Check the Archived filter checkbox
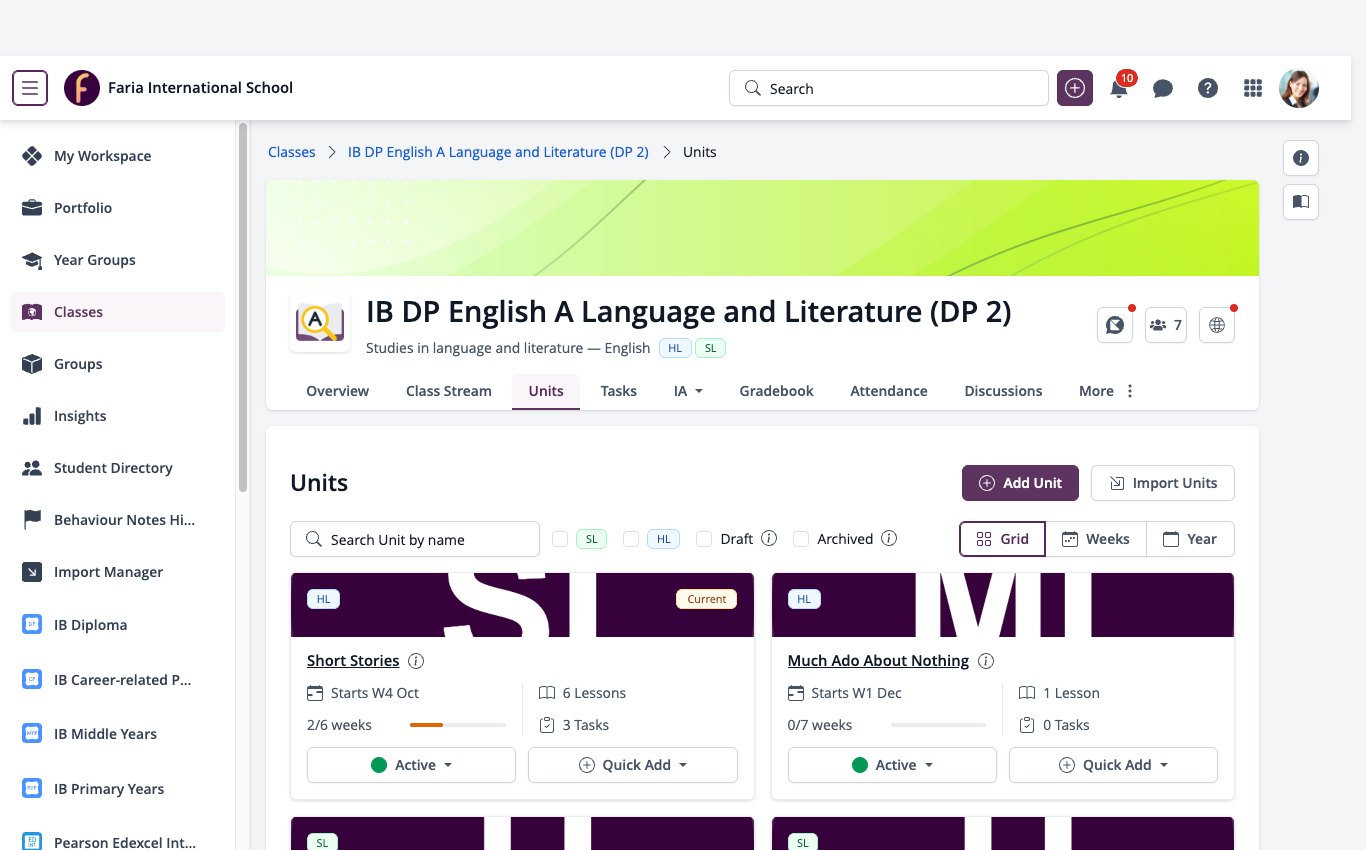The image size is (1366, 850). 801,539
